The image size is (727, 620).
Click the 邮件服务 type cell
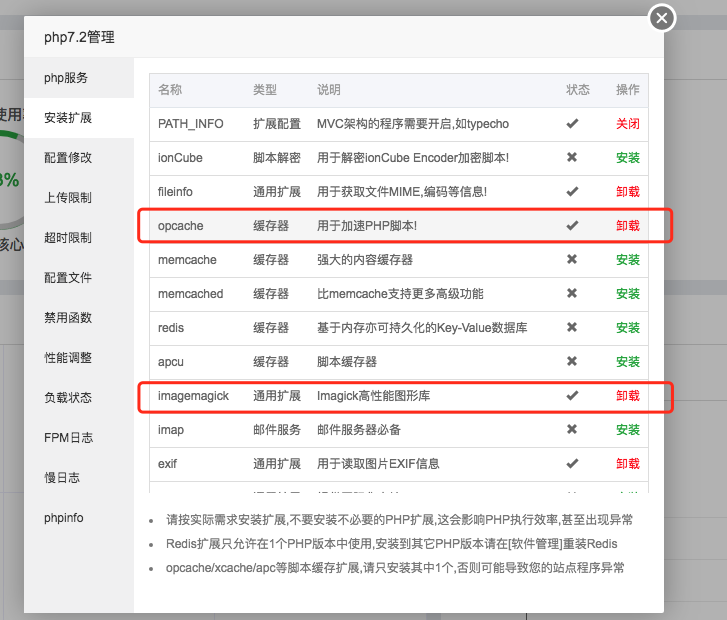(277, 430)
